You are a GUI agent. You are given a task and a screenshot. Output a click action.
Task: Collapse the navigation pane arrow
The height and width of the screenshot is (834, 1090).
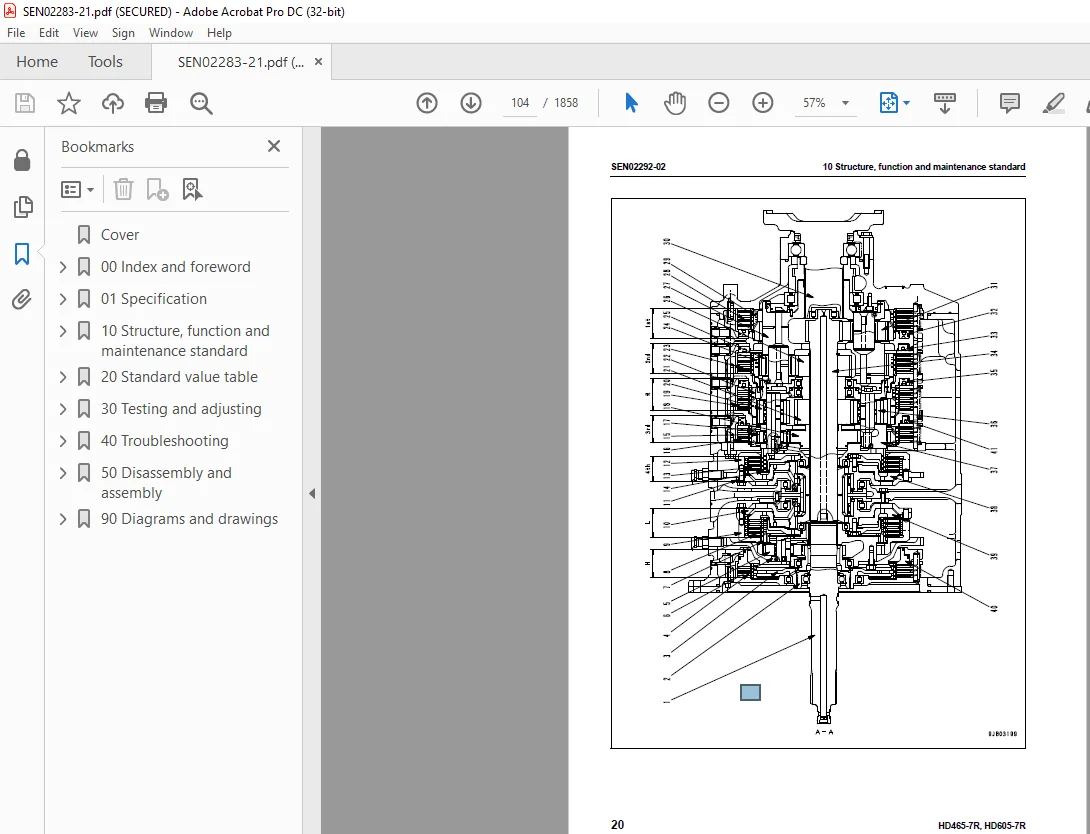coord(312,493)
